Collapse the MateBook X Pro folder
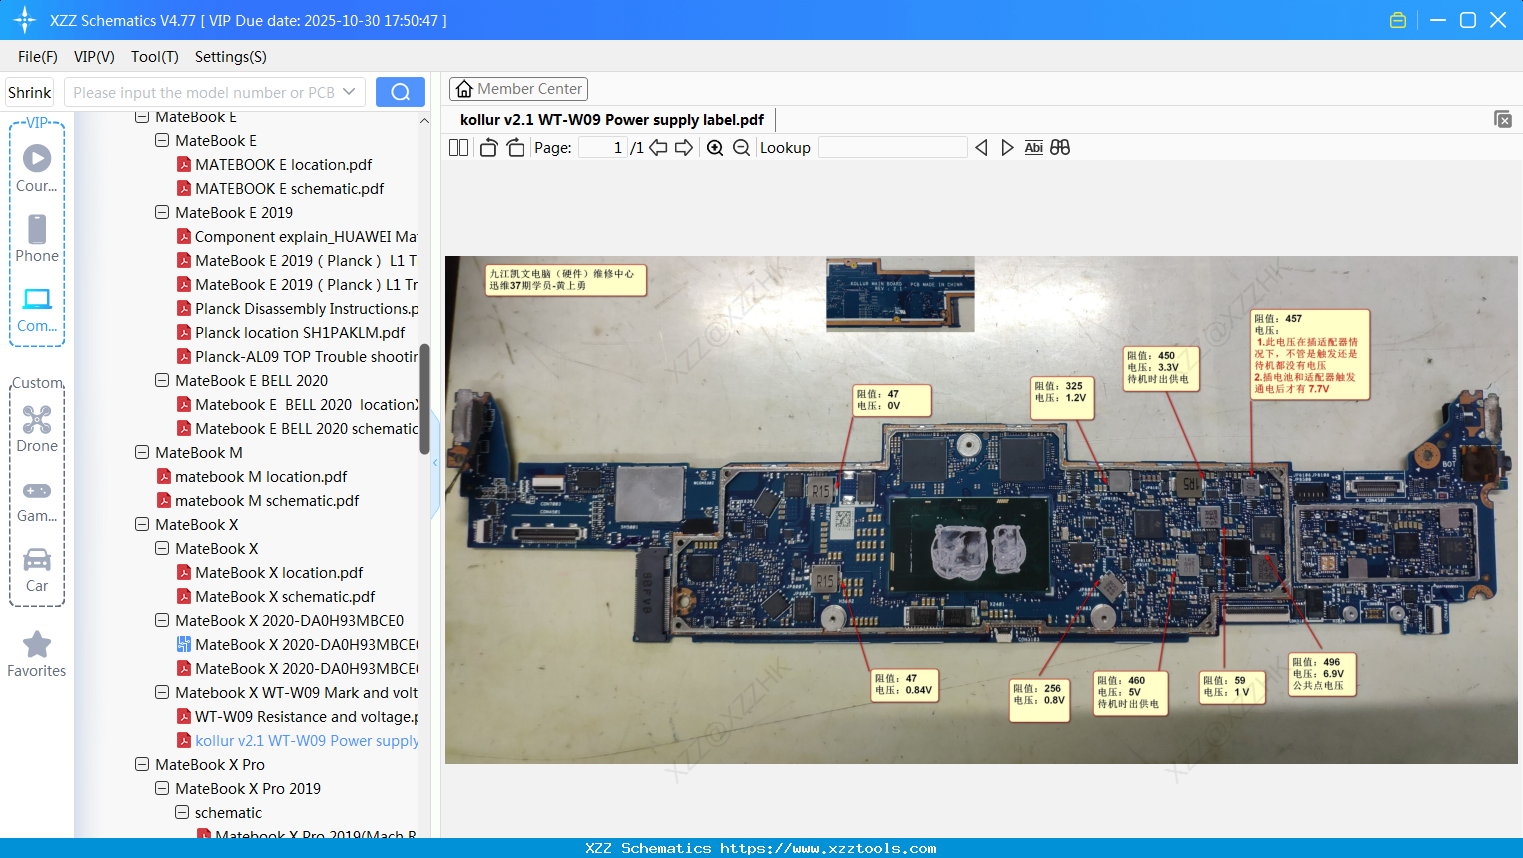The height and width of the screenshot is (858, 1523). click(x=142, y=765)
